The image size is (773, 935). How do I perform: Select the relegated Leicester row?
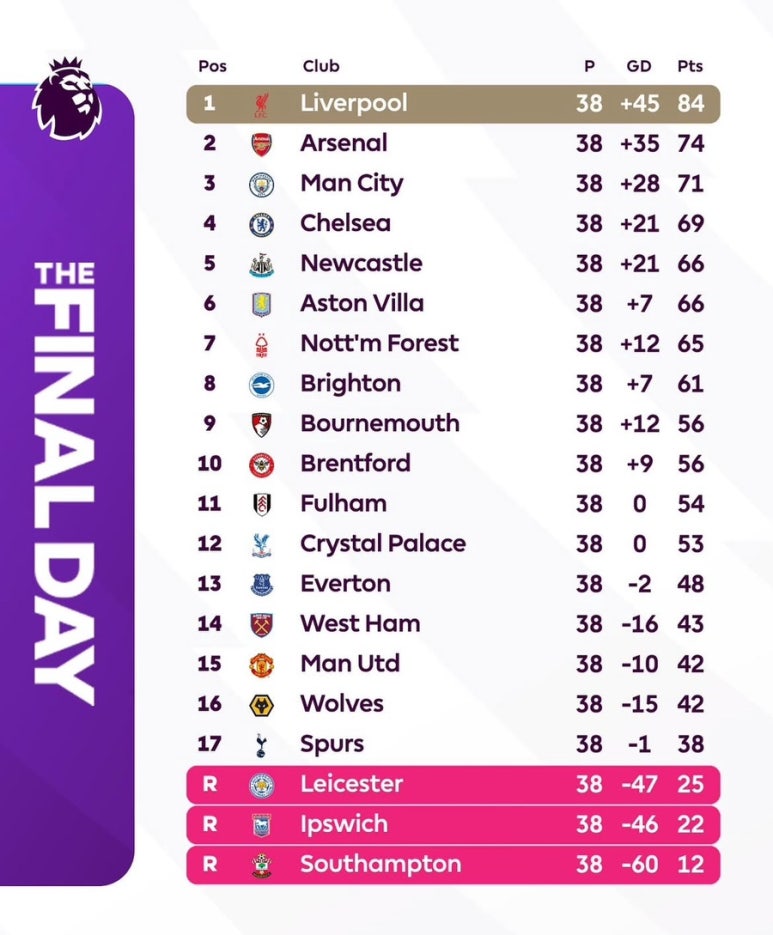tap(453, 785)
